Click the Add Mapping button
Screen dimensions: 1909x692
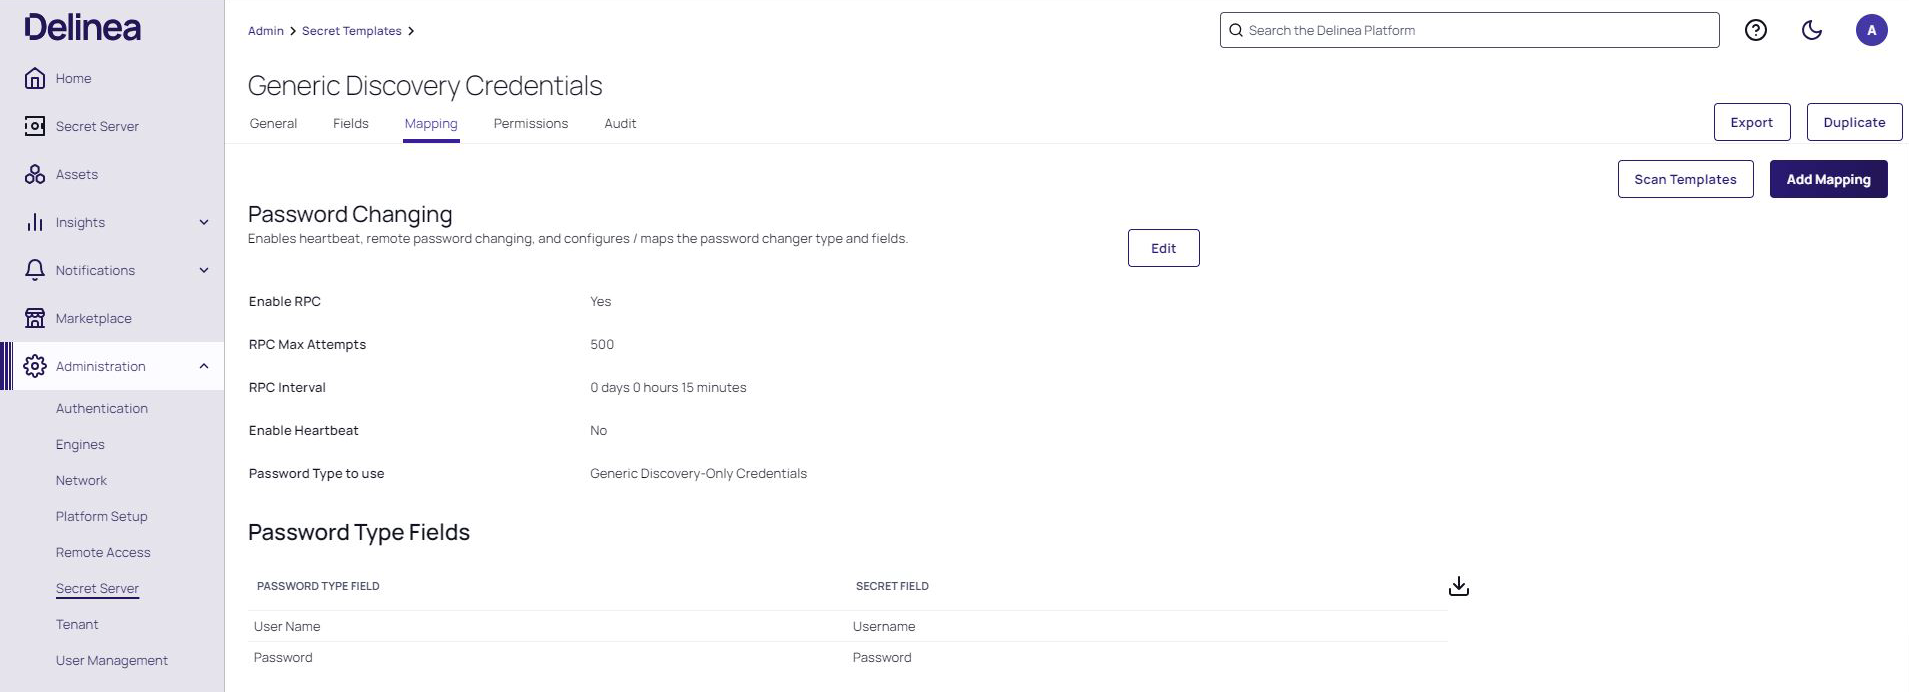click(x=1828, y=179)
